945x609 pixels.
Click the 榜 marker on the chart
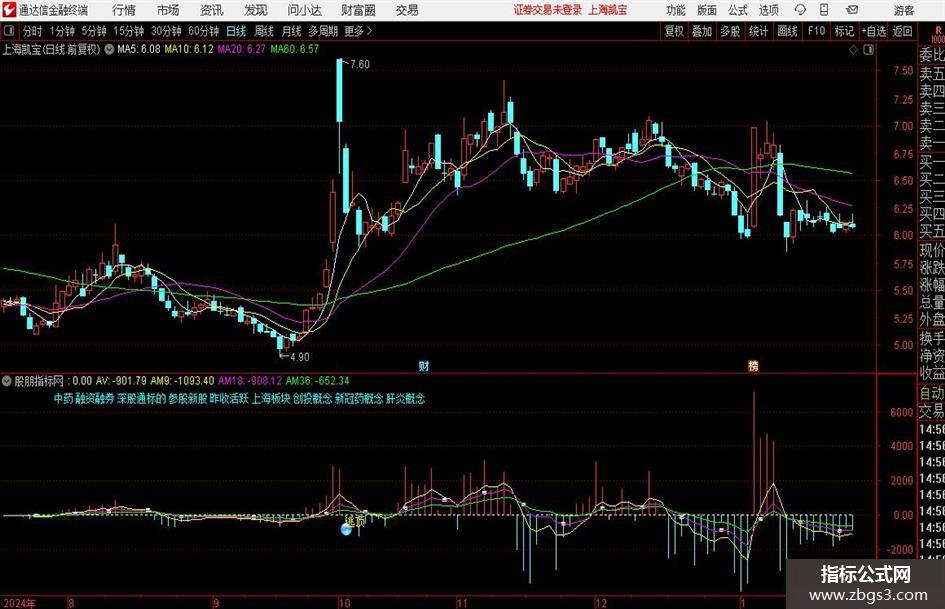(x=753, y=365)
